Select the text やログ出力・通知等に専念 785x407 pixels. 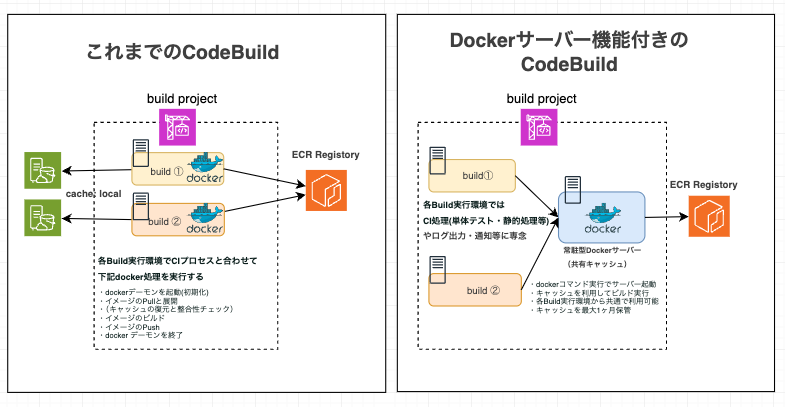coord(475,236)
